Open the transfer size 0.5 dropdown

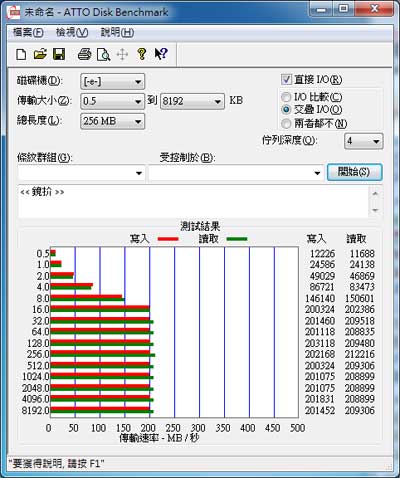pos(112,101)
